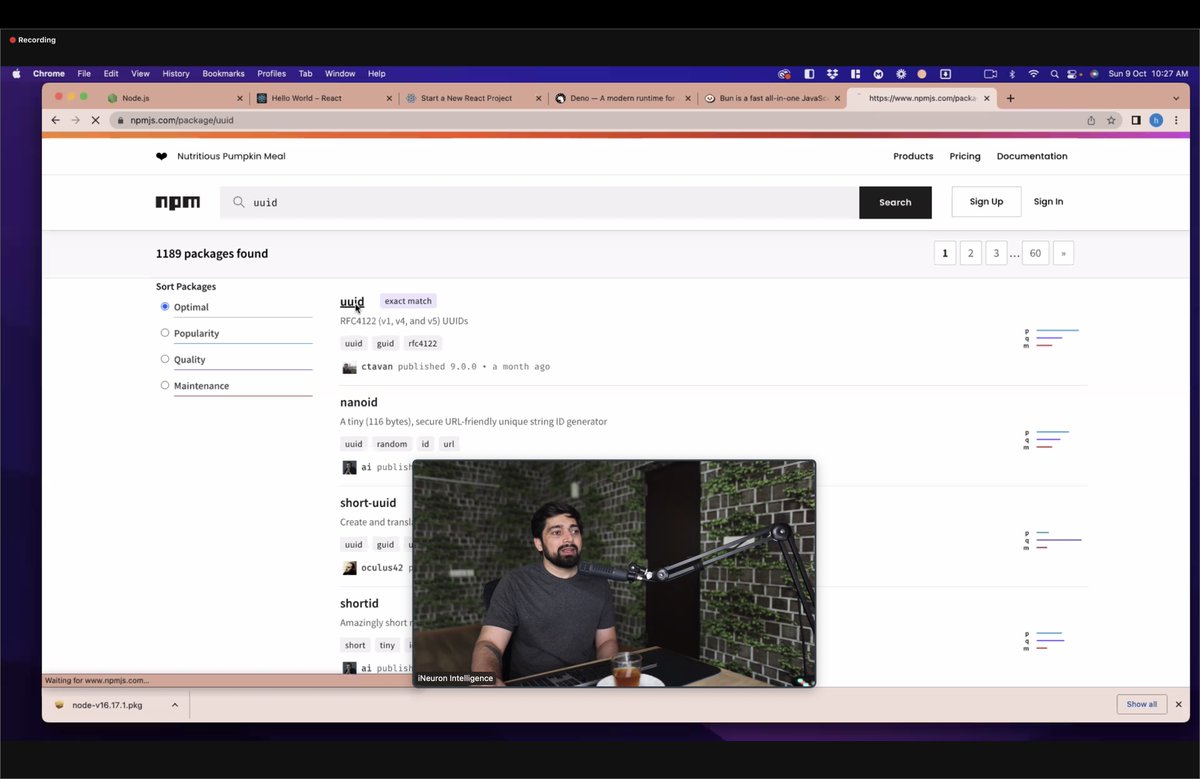
Task: Open the History menu
Action: pos(176,74)
